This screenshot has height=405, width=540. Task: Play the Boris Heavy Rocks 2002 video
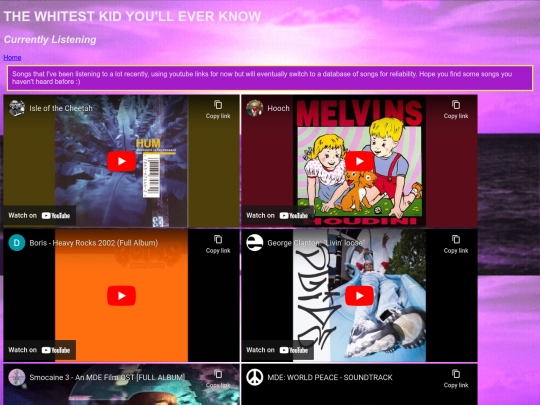(x=121, y=296)
